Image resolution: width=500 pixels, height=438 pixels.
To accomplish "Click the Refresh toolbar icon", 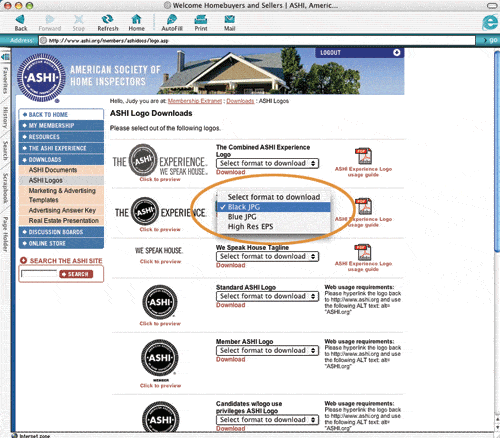I will [x=107, y=19].
